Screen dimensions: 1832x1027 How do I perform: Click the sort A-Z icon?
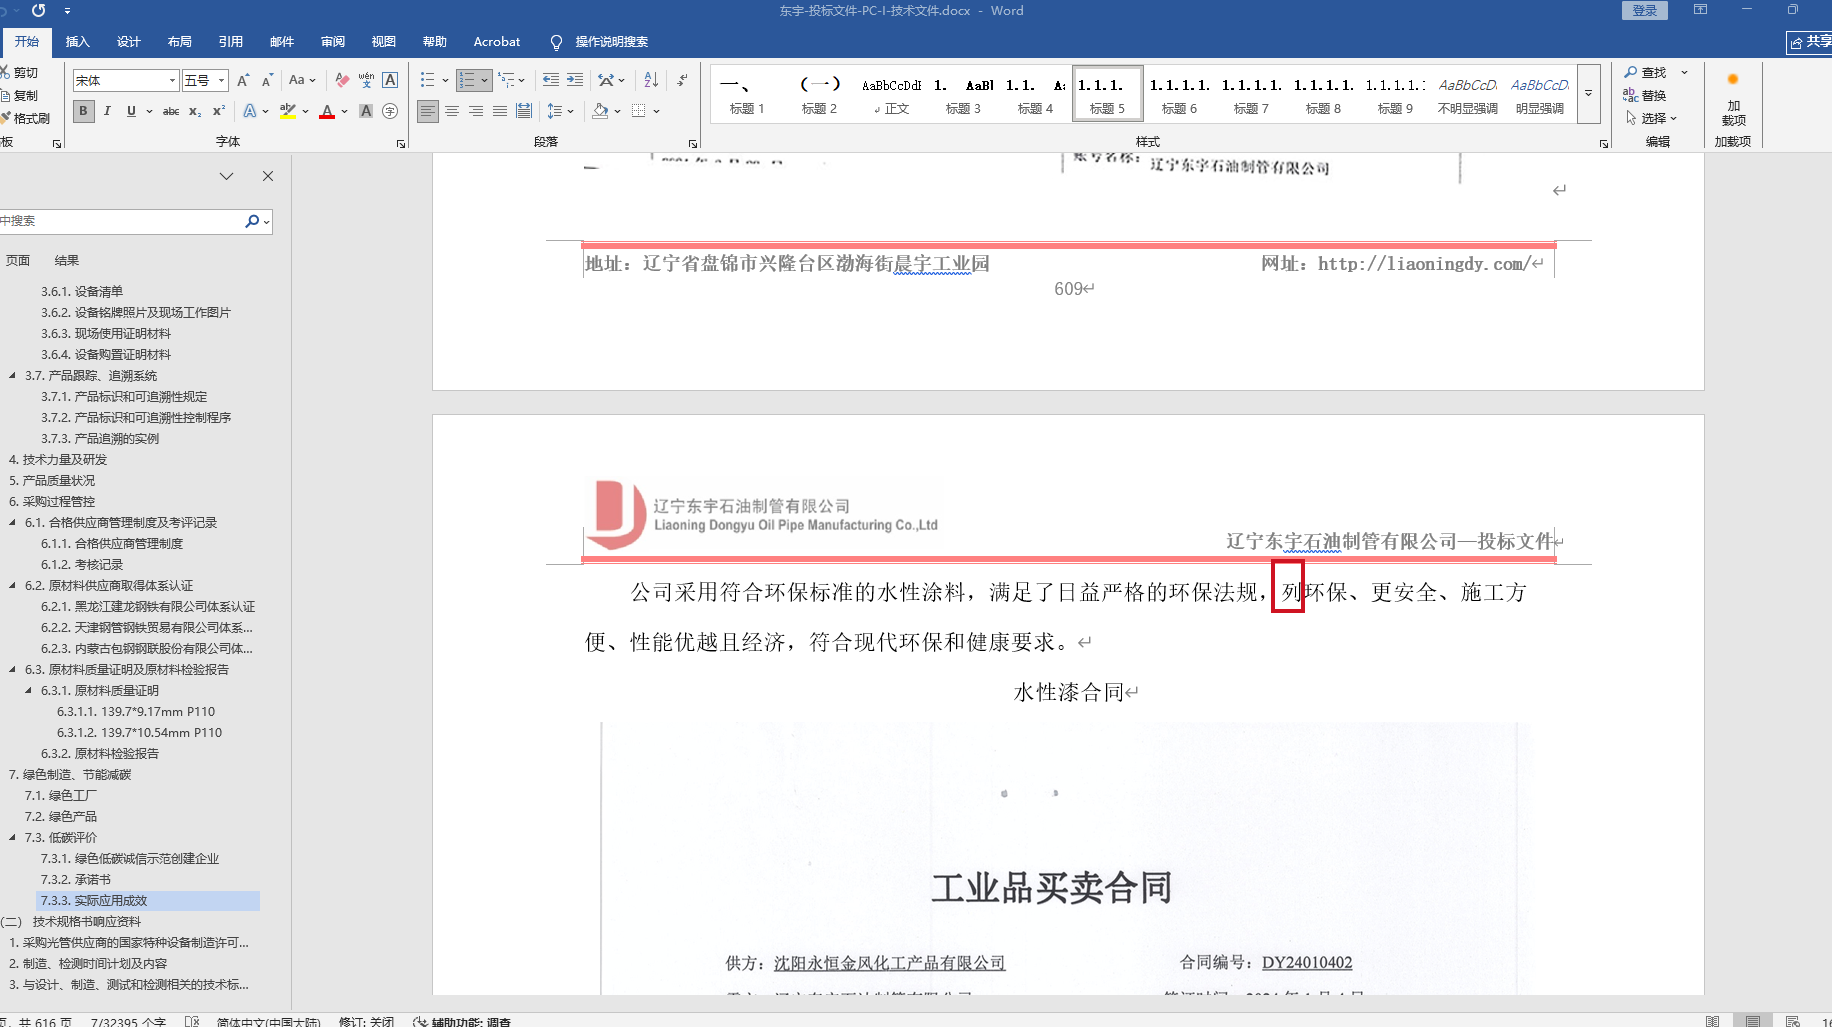point(651,80)
